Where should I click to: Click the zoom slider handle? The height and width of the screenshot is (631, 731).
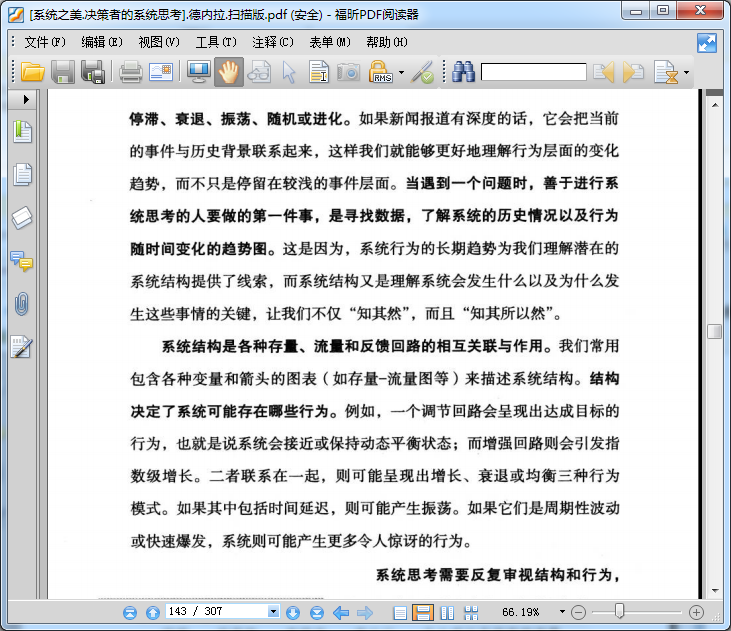[619, 611]
